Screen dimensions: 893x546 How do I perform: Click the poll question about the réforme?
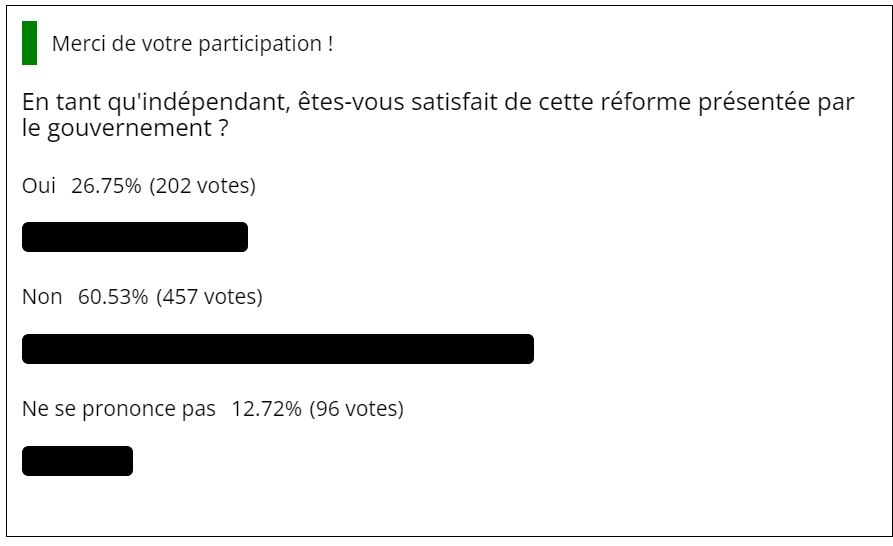point(438,115)
